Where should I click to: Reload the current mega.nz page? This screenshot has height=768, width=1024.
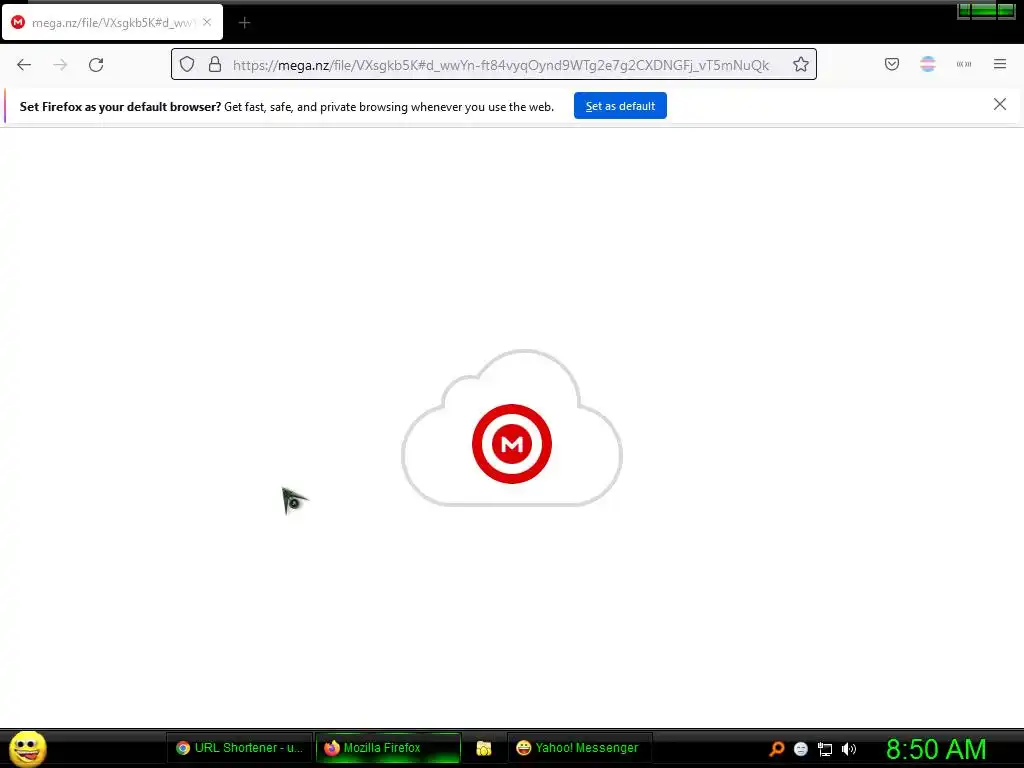(x=96, y=65)
